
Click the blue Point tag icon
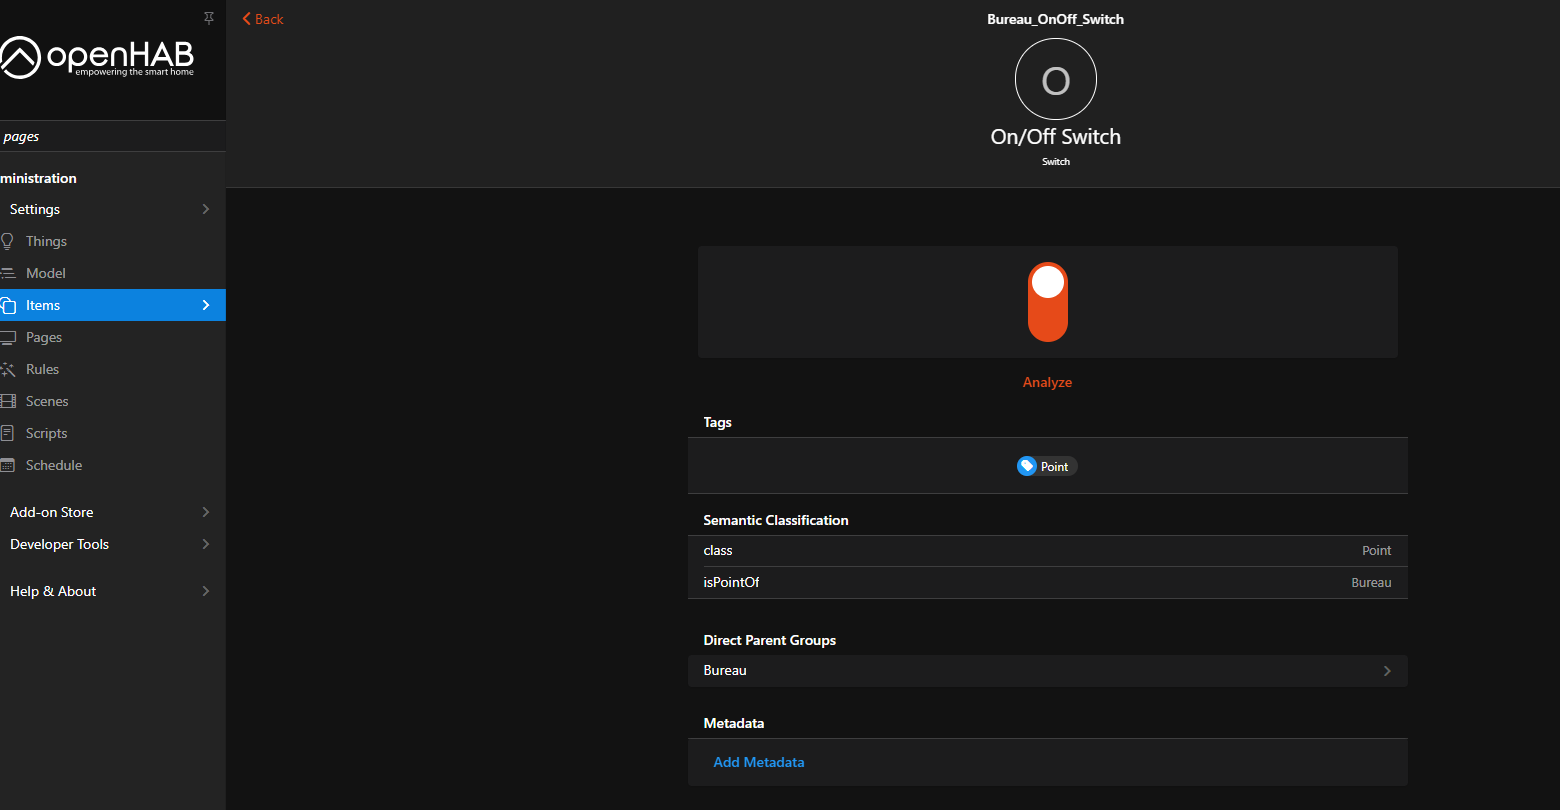tap(1027, 465)
